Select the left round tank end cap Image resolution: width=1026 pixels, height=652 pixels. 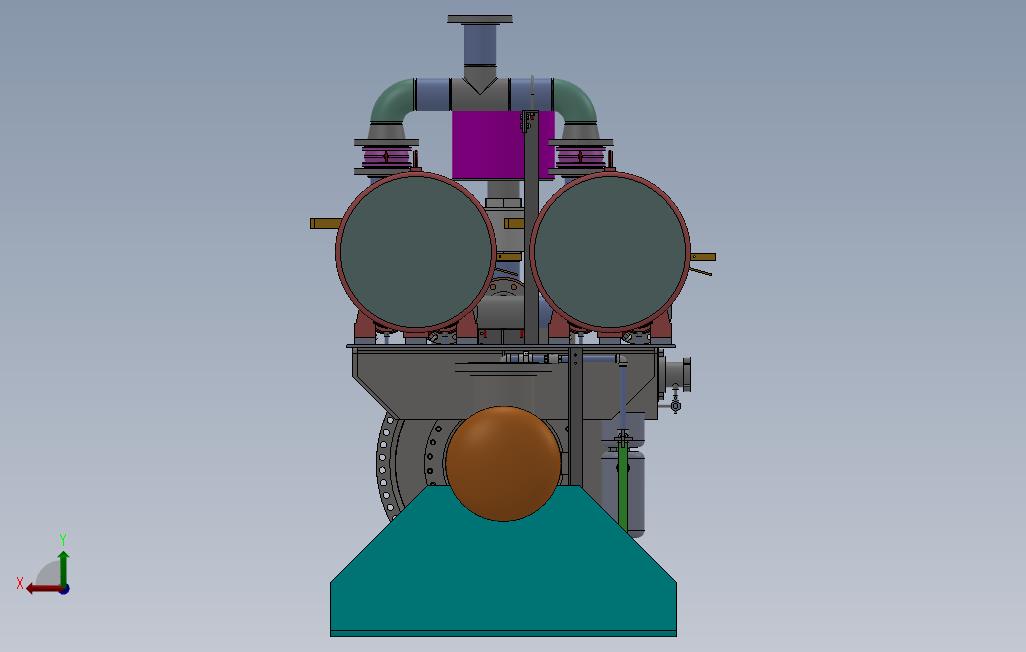[x=416, y=251]
